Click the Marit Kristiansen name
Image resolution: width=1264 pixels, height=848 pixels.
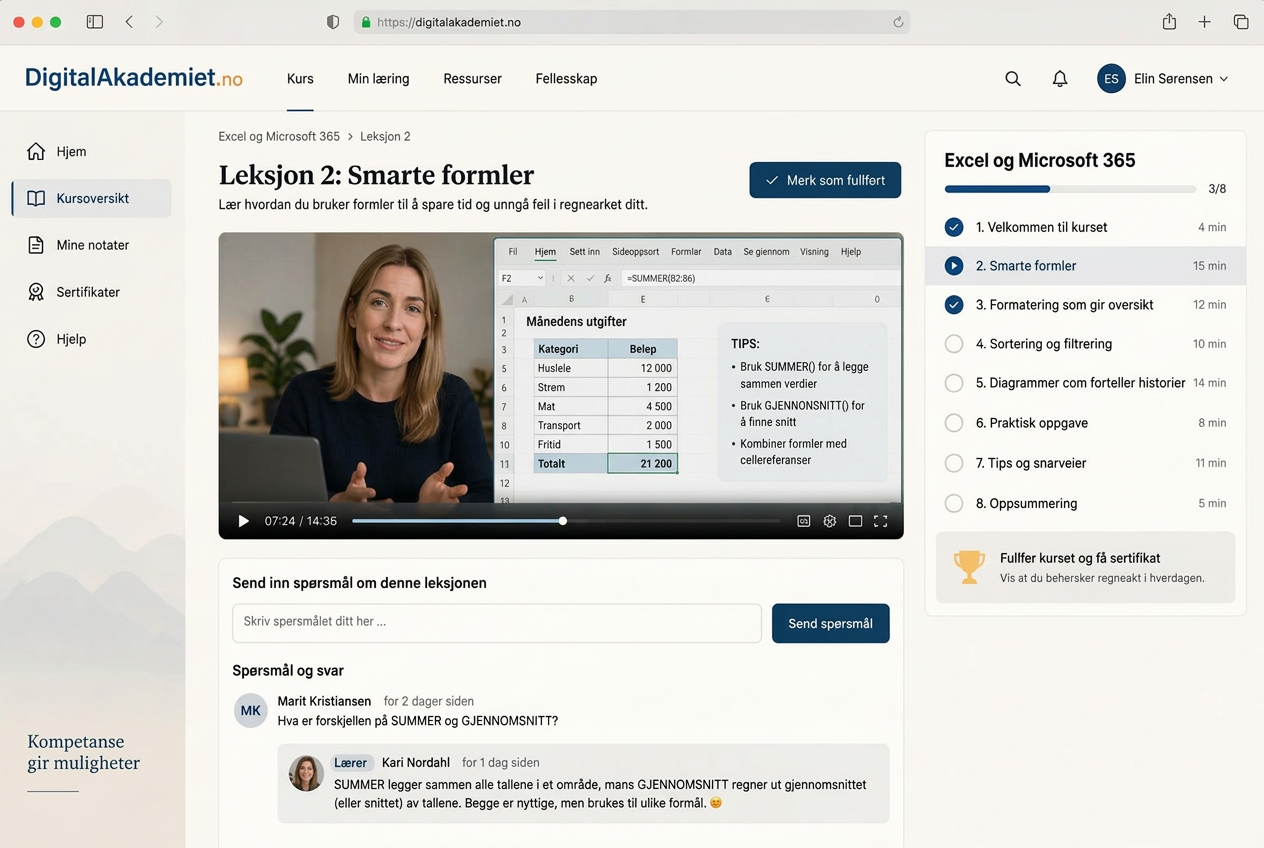[x=324, y=701]
